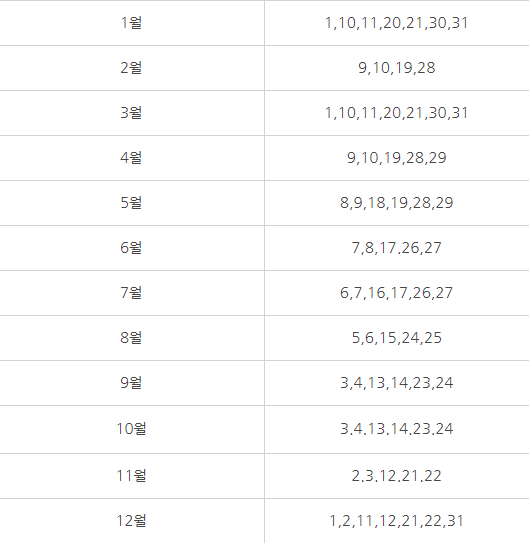Click dates 9,10,19,28 for February

point(396,68)
